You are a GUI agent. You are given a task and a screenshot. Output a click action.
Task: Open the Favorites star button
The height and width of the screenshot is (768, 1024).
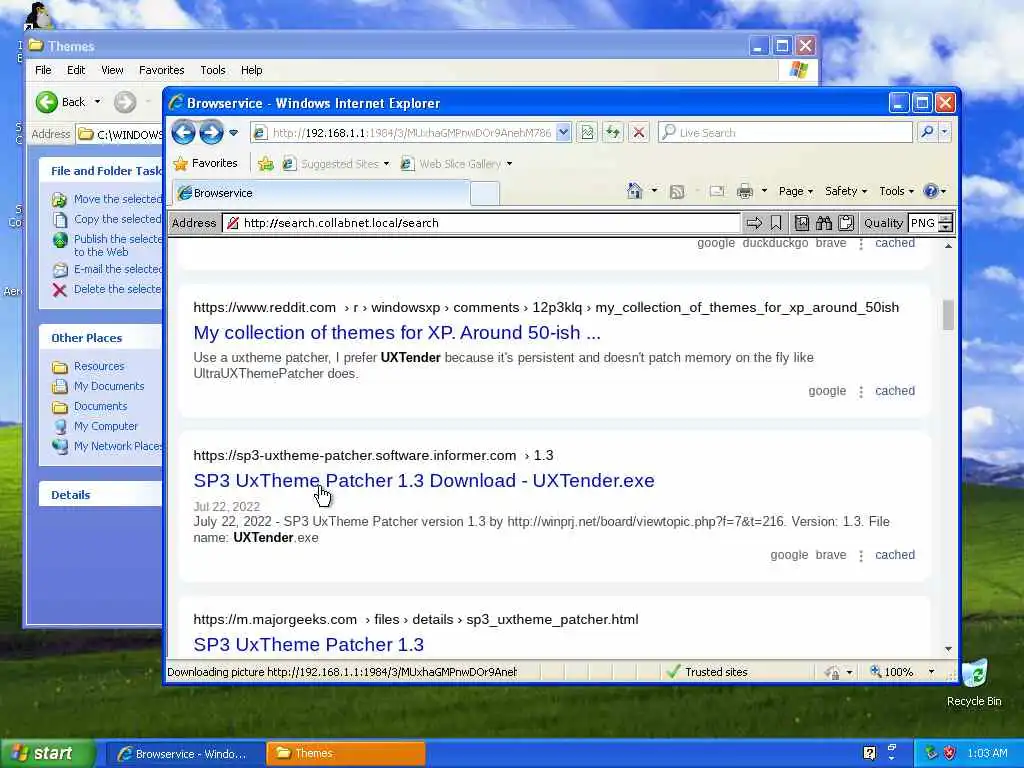coord(205,163)
